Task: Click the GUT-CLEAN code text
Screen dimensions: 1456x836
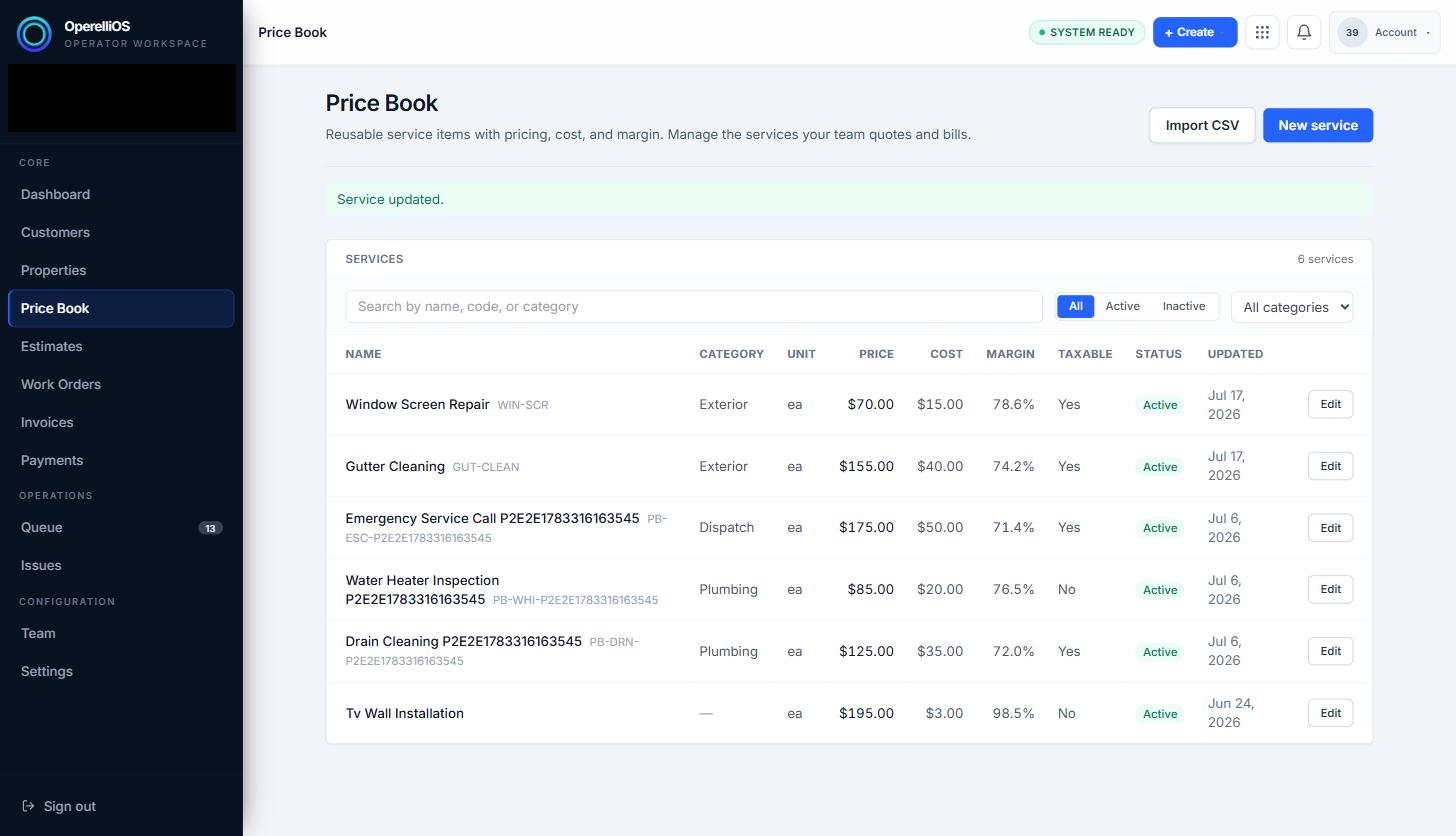Action: [x=486, y=467]
